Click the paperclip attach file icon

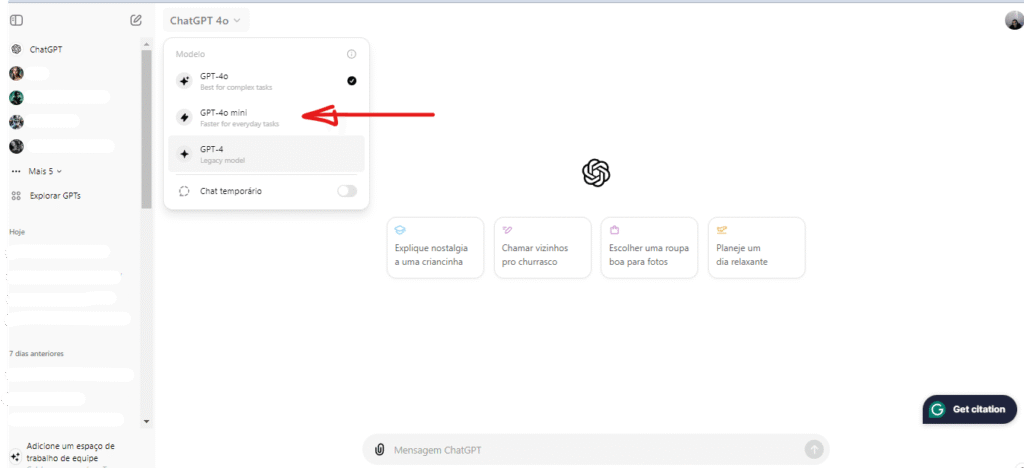point(380,450)
